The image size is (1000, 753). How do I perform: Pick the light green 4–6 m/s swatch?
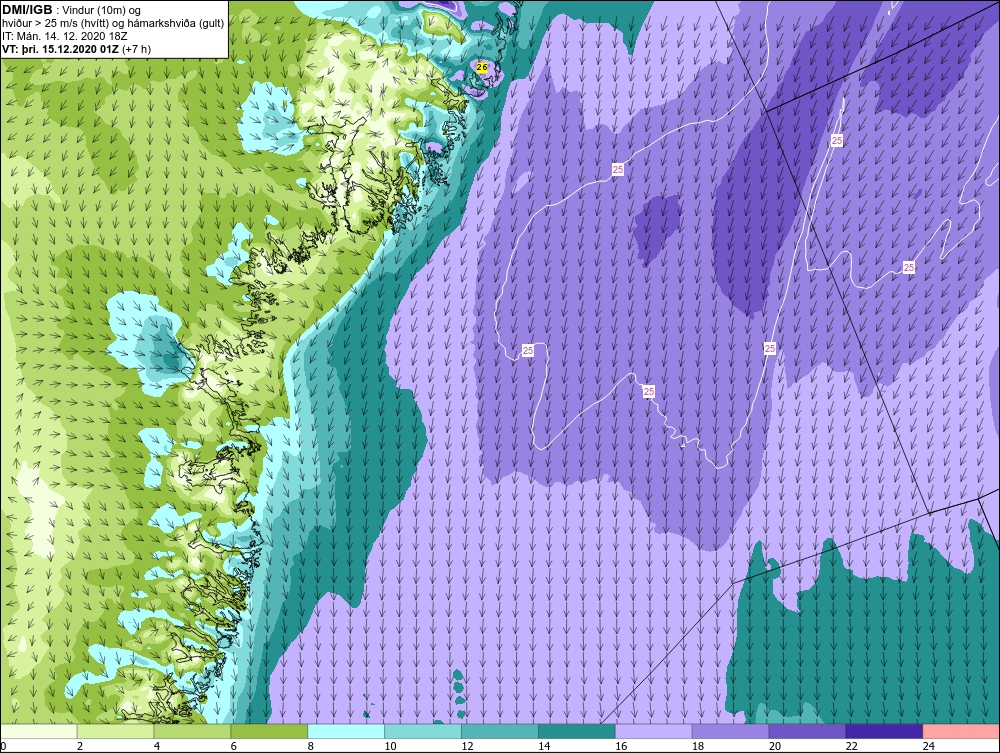[192, 731]
